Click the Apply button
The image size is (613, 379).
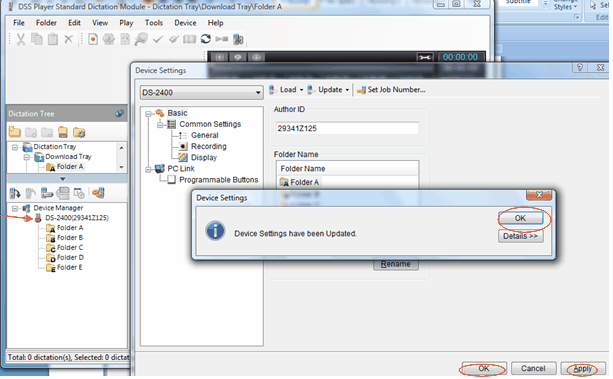583,368
